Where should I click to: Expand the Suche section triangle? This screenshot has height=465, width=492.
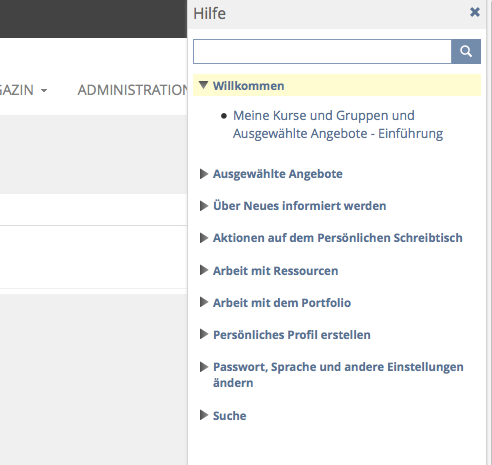204,415
